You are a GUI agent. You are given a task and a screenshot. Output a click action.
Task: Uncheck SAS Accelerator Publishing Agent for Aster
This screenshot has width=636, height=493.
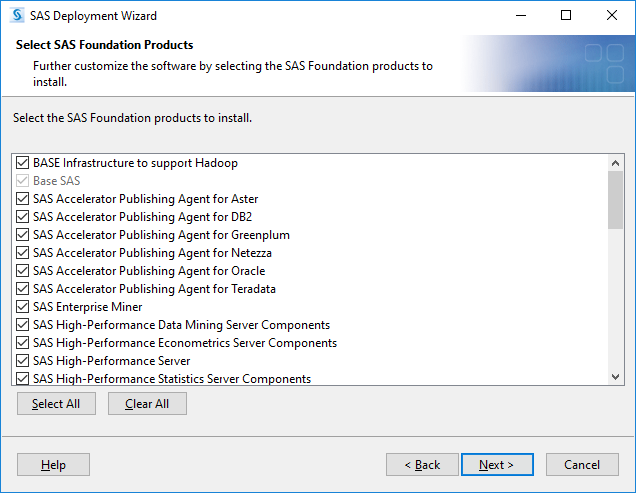(22, 199)
